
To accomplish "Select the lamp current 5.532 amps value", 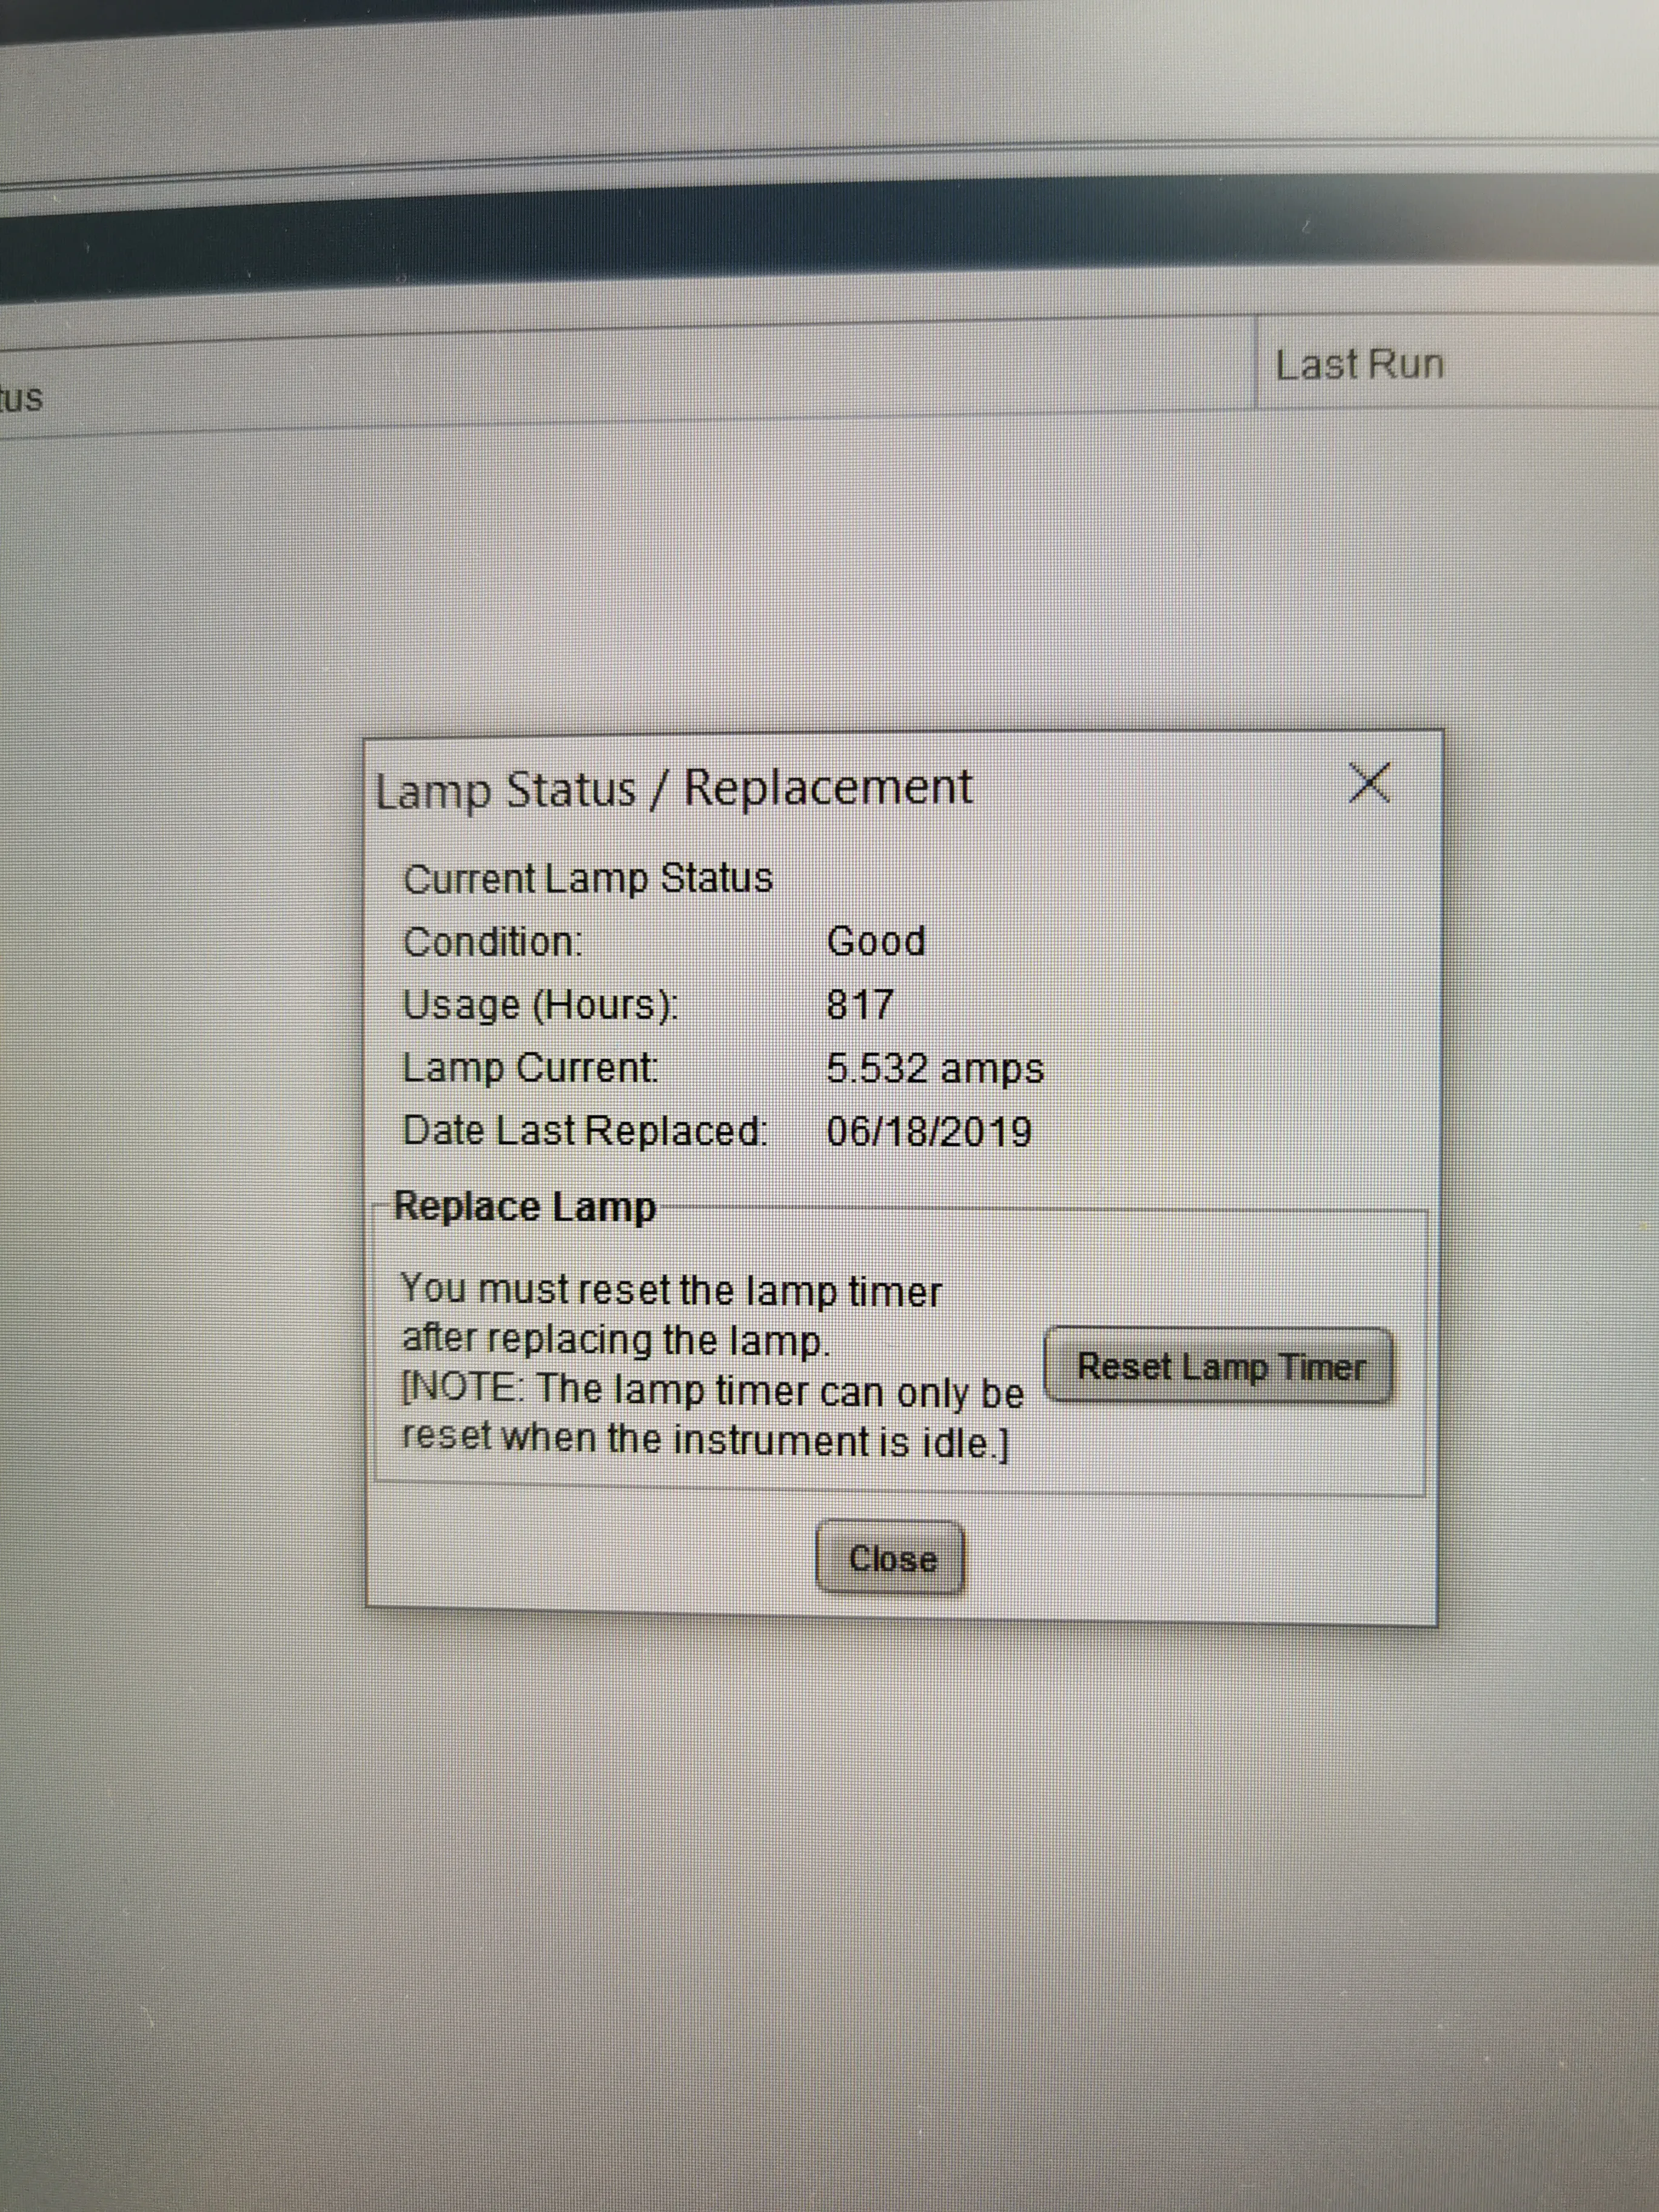I will click(x=935, y=1069).
